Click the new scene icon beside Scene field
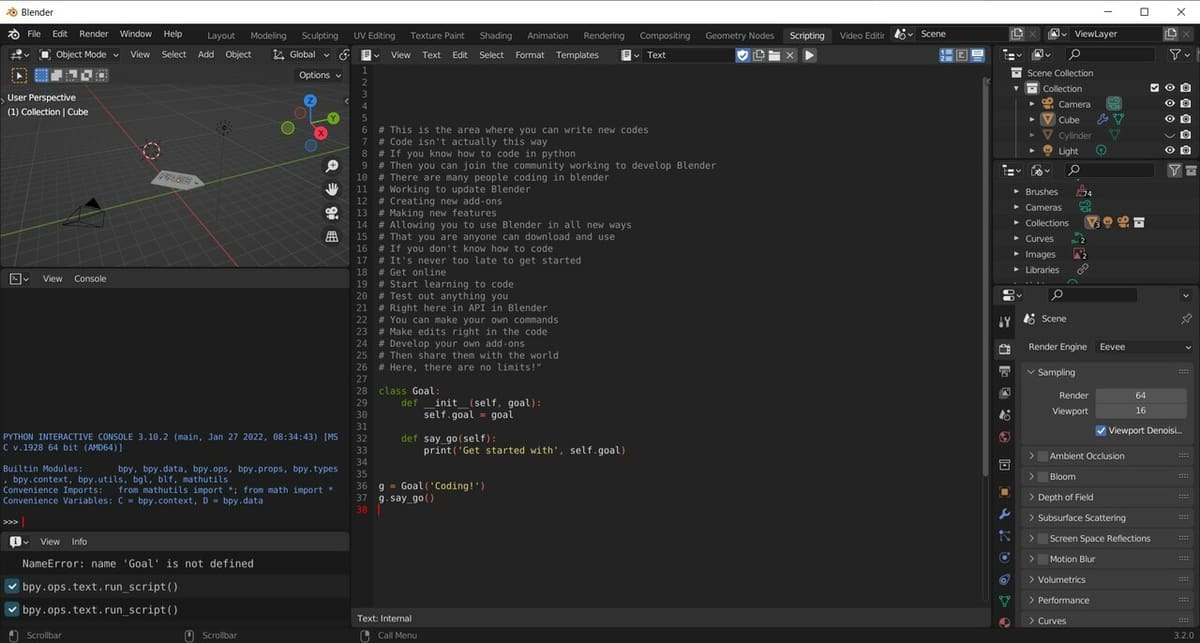Viewport: 1200px width, 643px height. pyautogui.click(x=1017, y=34)
